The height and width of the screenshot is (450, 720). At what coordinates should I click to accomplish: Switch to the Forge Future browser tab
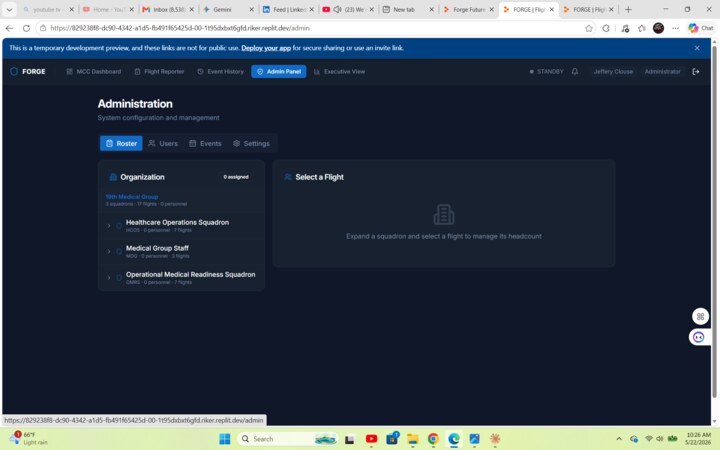pos(468,9)
